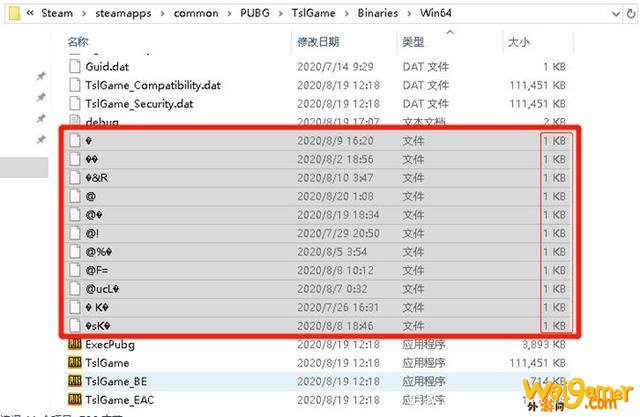
Task: Select TslGame_Compatibility.dat file icon
Action: tap(75, 85)
